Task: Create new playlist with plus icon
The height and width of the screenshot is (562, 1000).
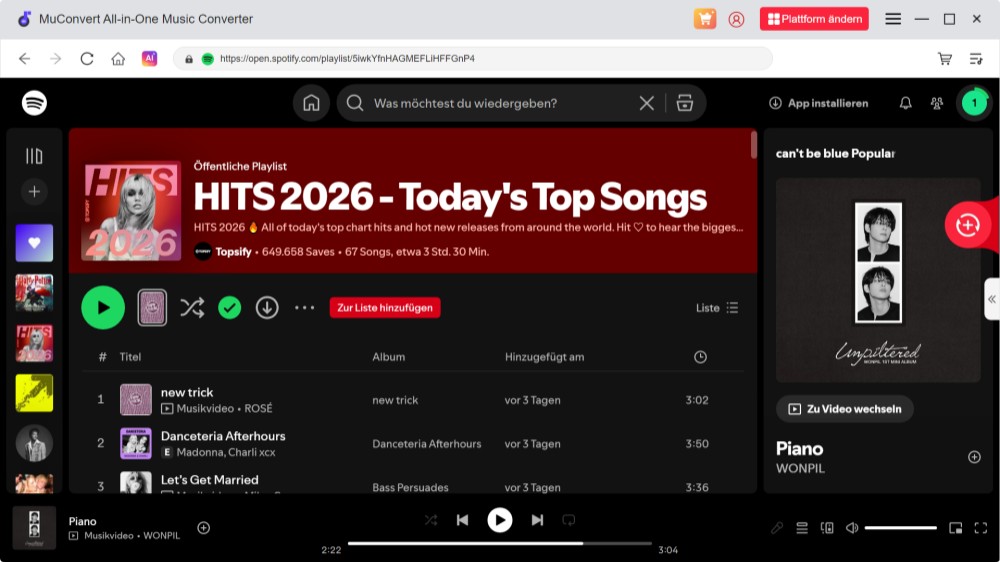Action: coord(34,191)
